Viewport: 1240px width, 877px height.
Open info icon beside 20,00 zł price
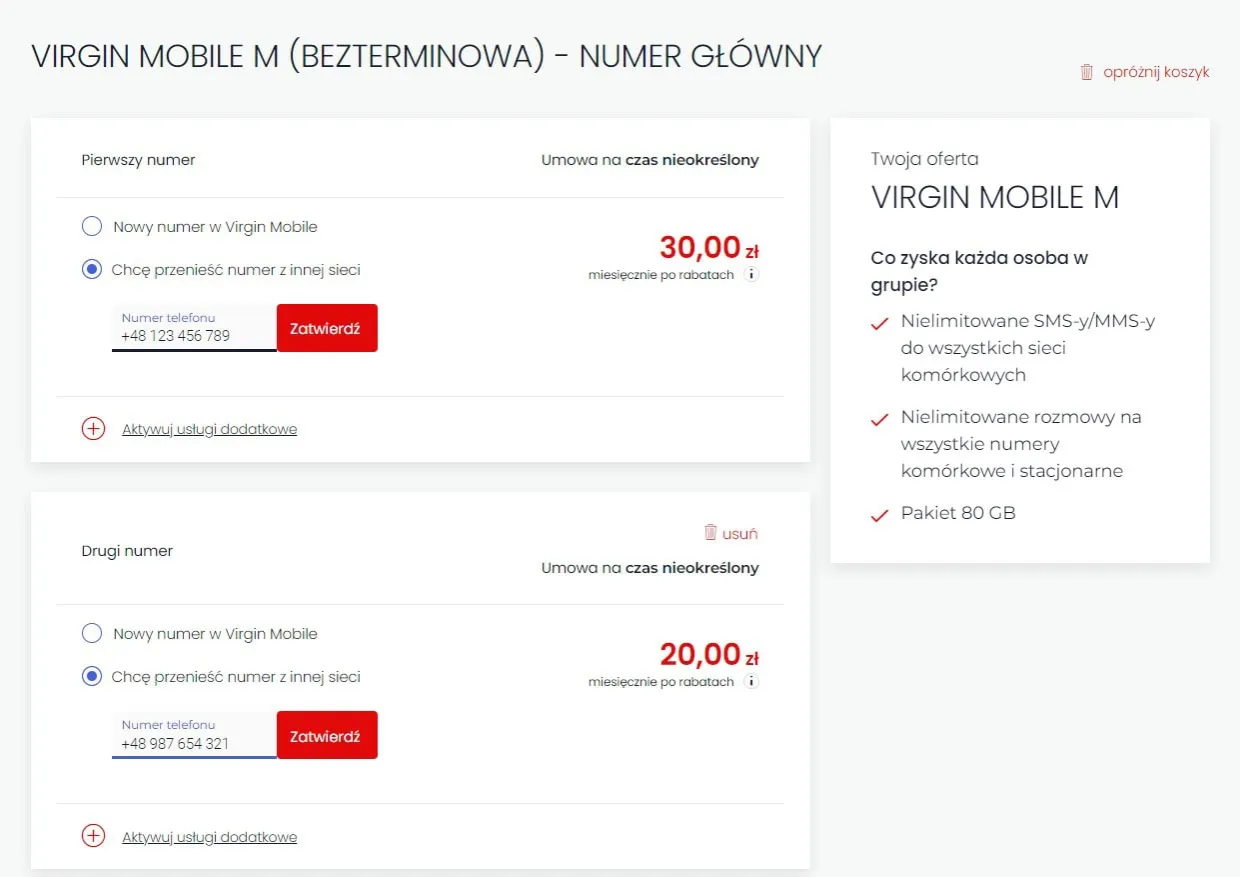(x=752, y=681)
